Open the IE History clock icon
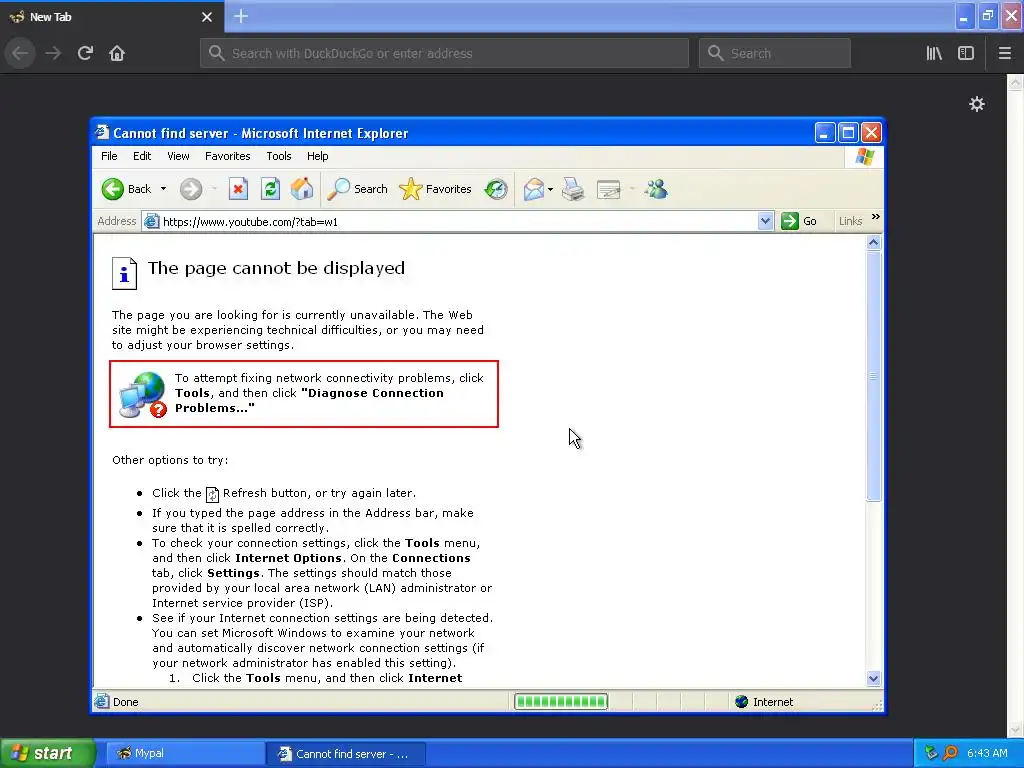1024x768 pixels. tap(496, 189)
